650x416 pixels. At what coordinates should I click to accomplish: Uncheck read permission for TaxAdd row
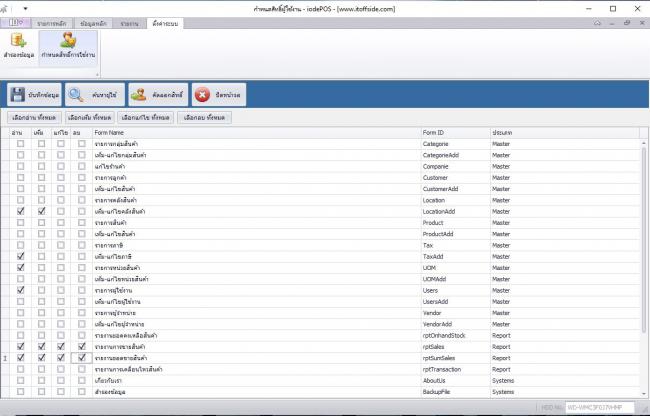[20, 256]
